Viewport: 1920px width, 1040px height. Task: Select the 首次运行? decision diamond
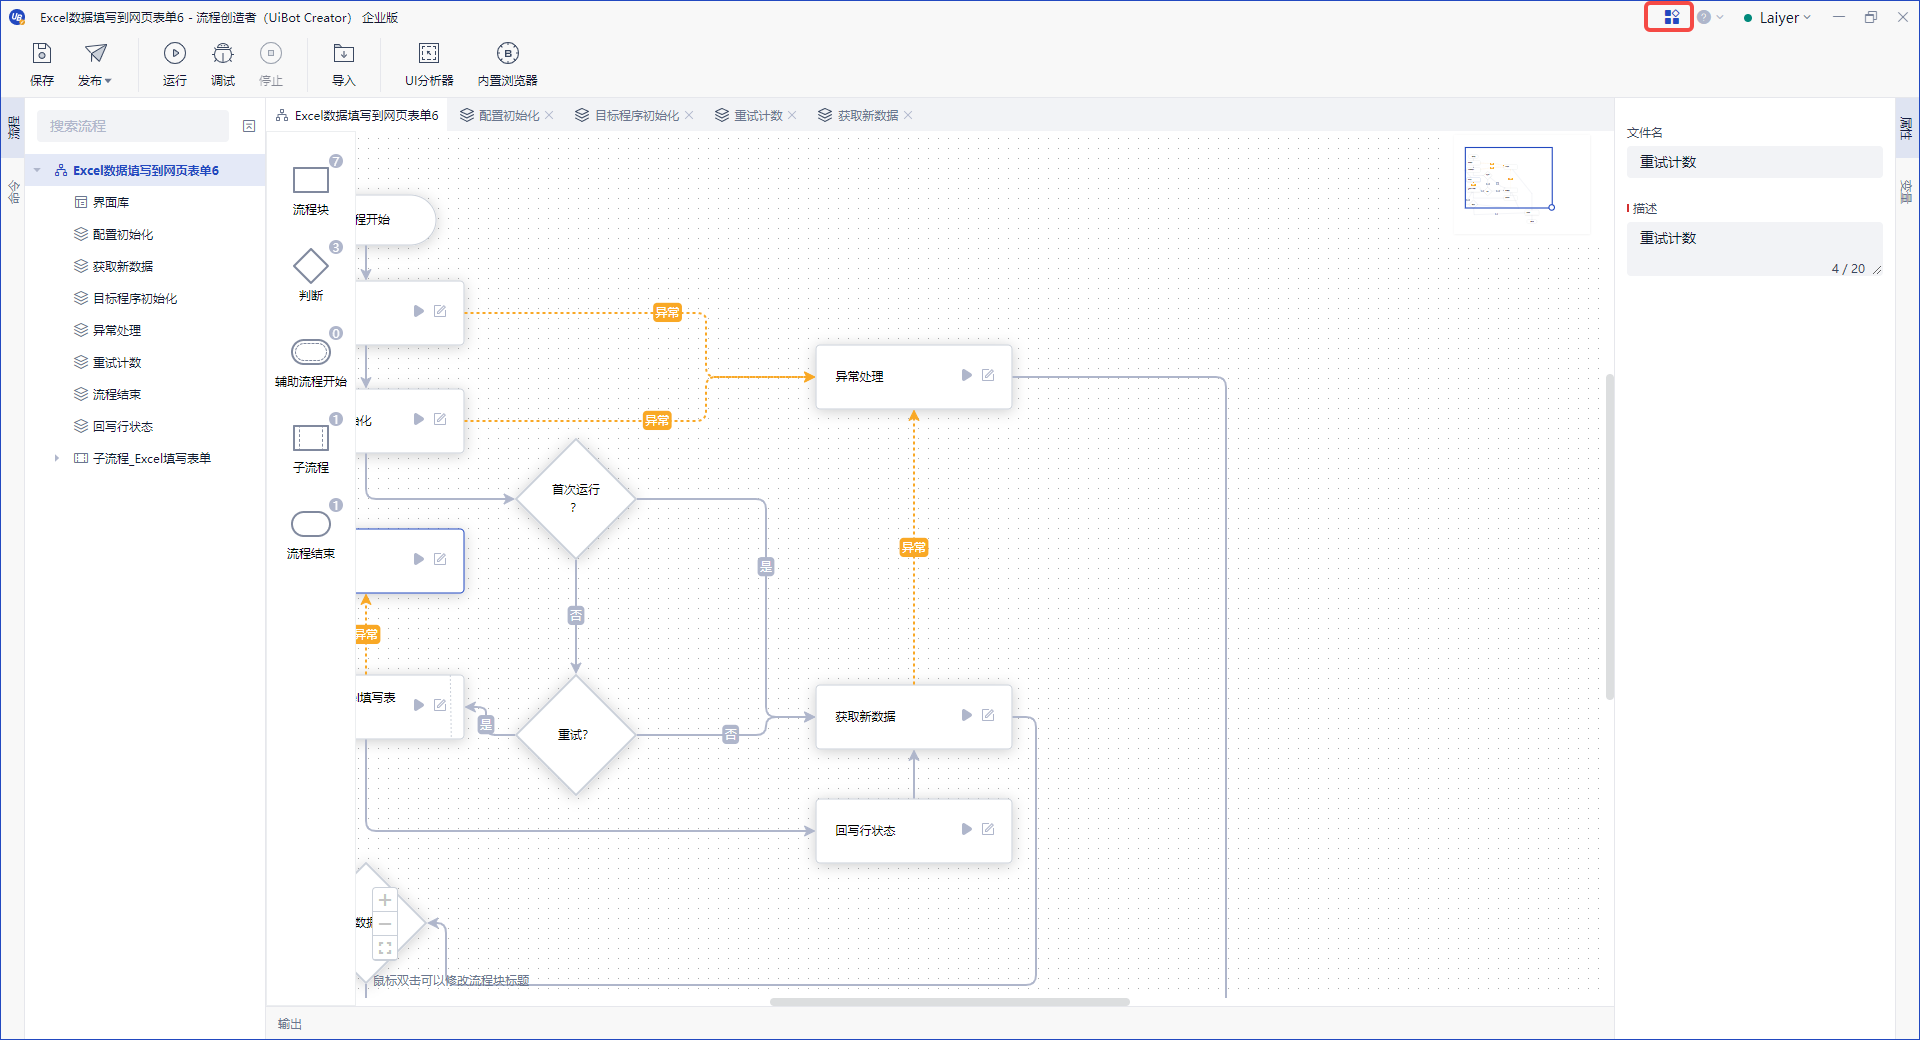576,498
